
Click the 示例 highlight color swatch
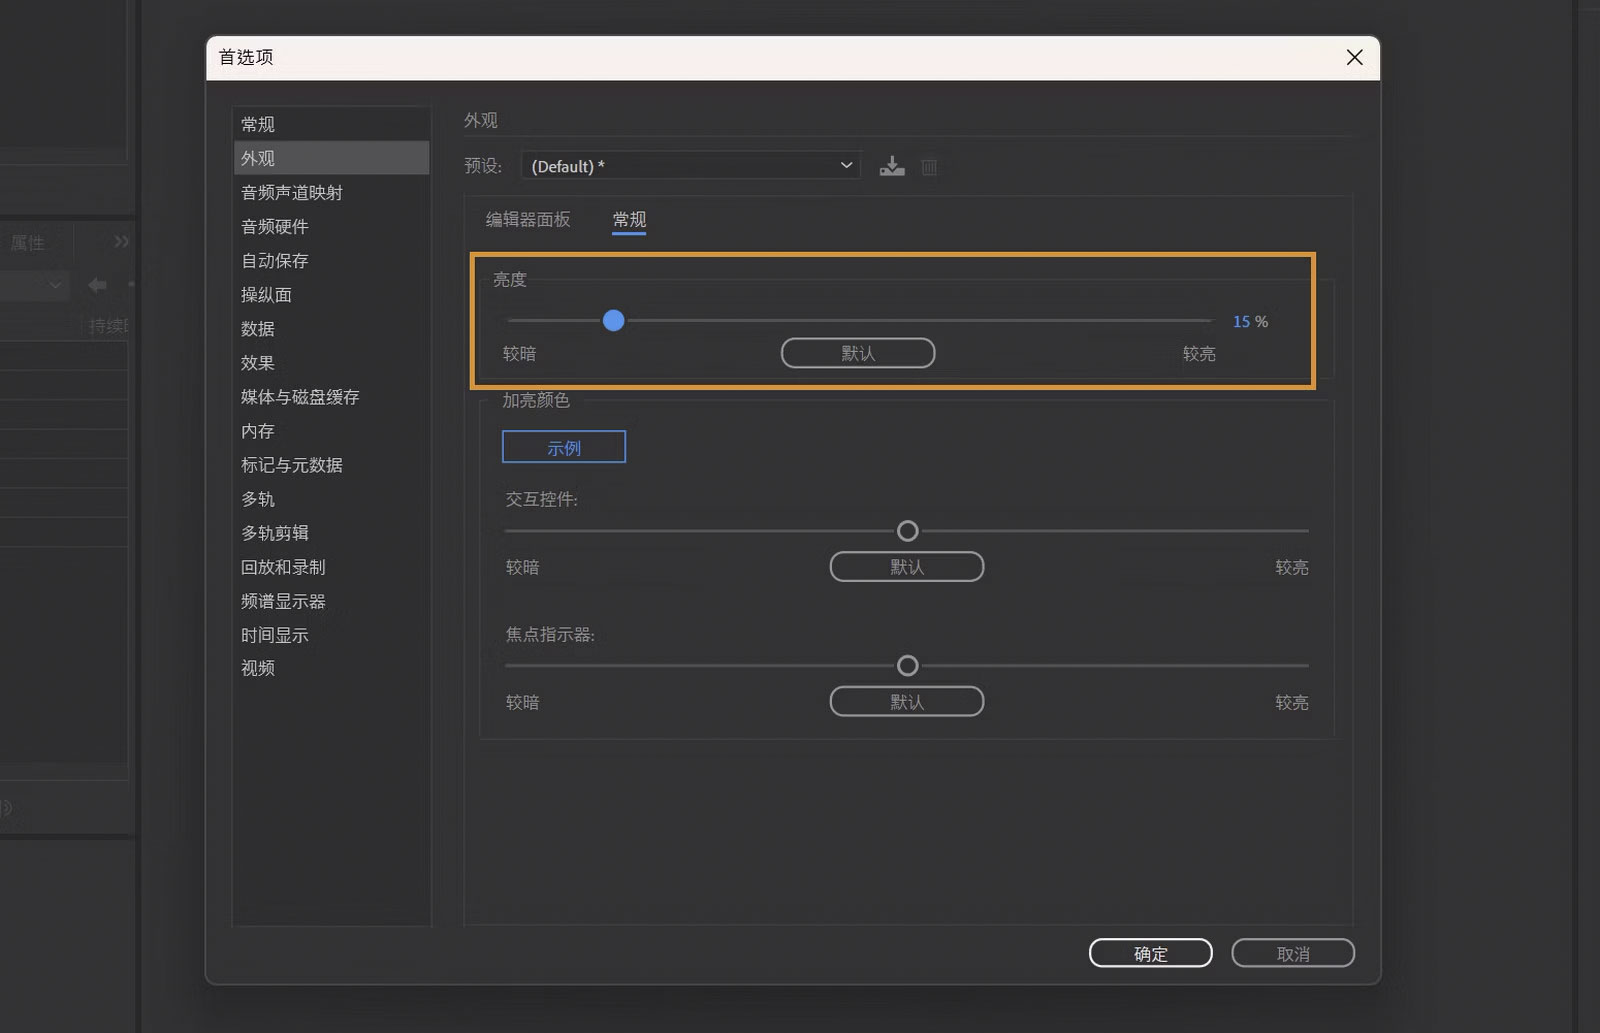(x=564, y=447)
